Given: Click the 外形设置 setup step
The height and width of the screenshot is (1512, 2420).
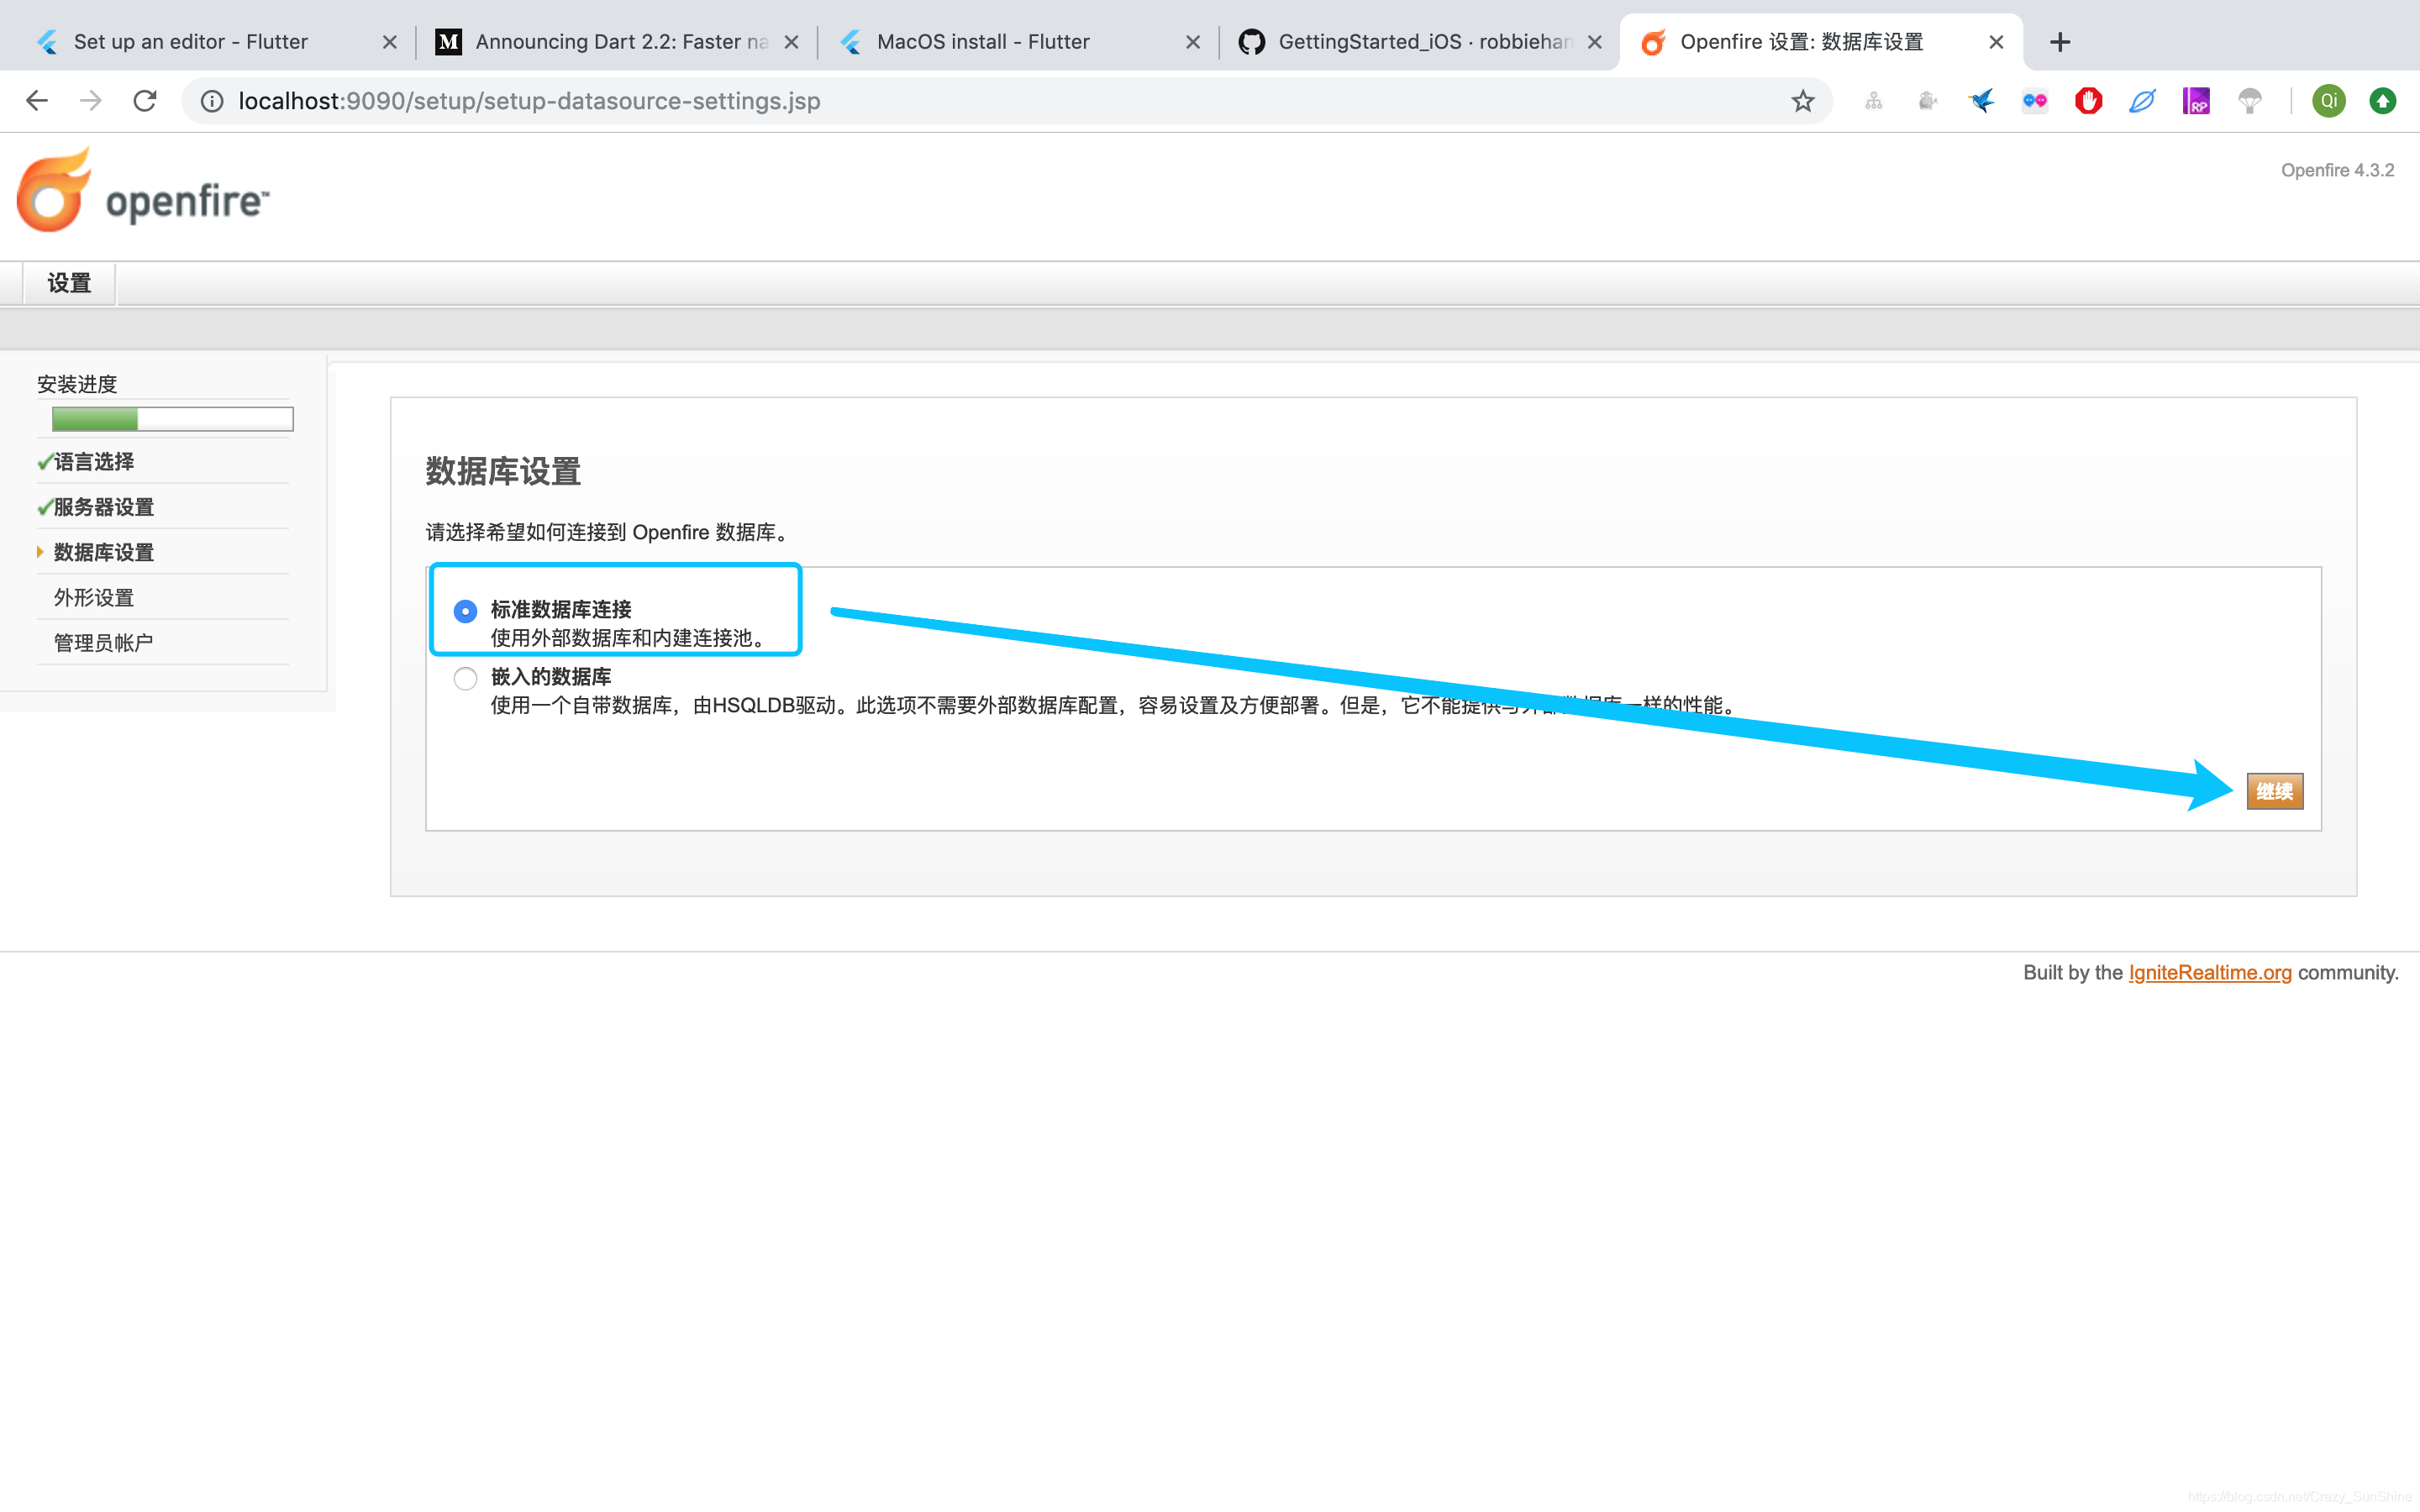Looking at the screenshot, I should 93,598.
